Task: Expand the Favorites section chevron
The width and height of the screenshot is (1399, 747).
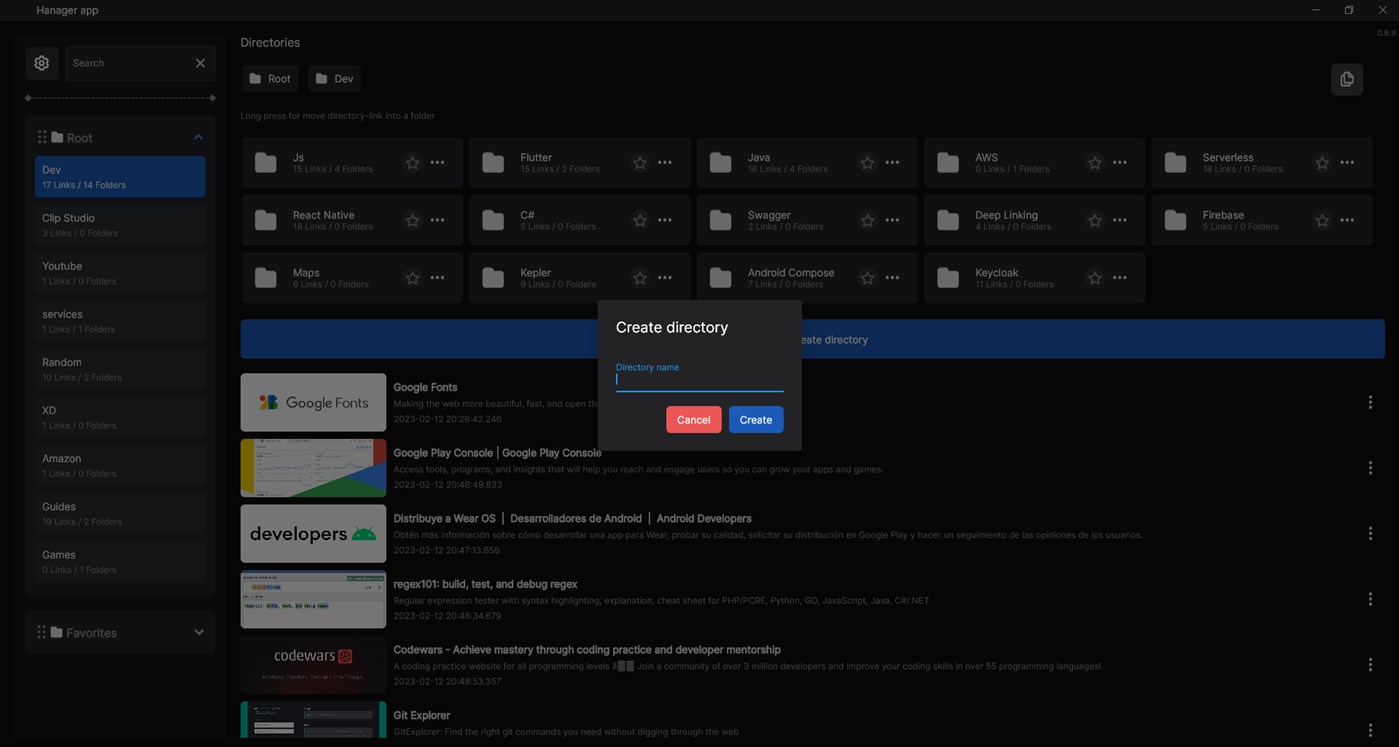Action: click(198, 632)
